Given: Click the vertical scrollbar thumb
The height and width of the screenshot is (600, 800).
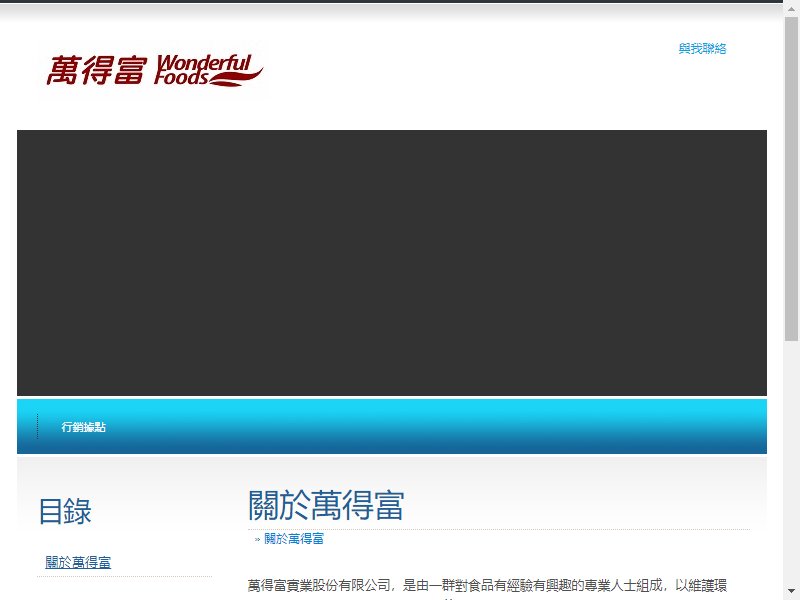Looking at the screenshot, I should pos(791,179).
